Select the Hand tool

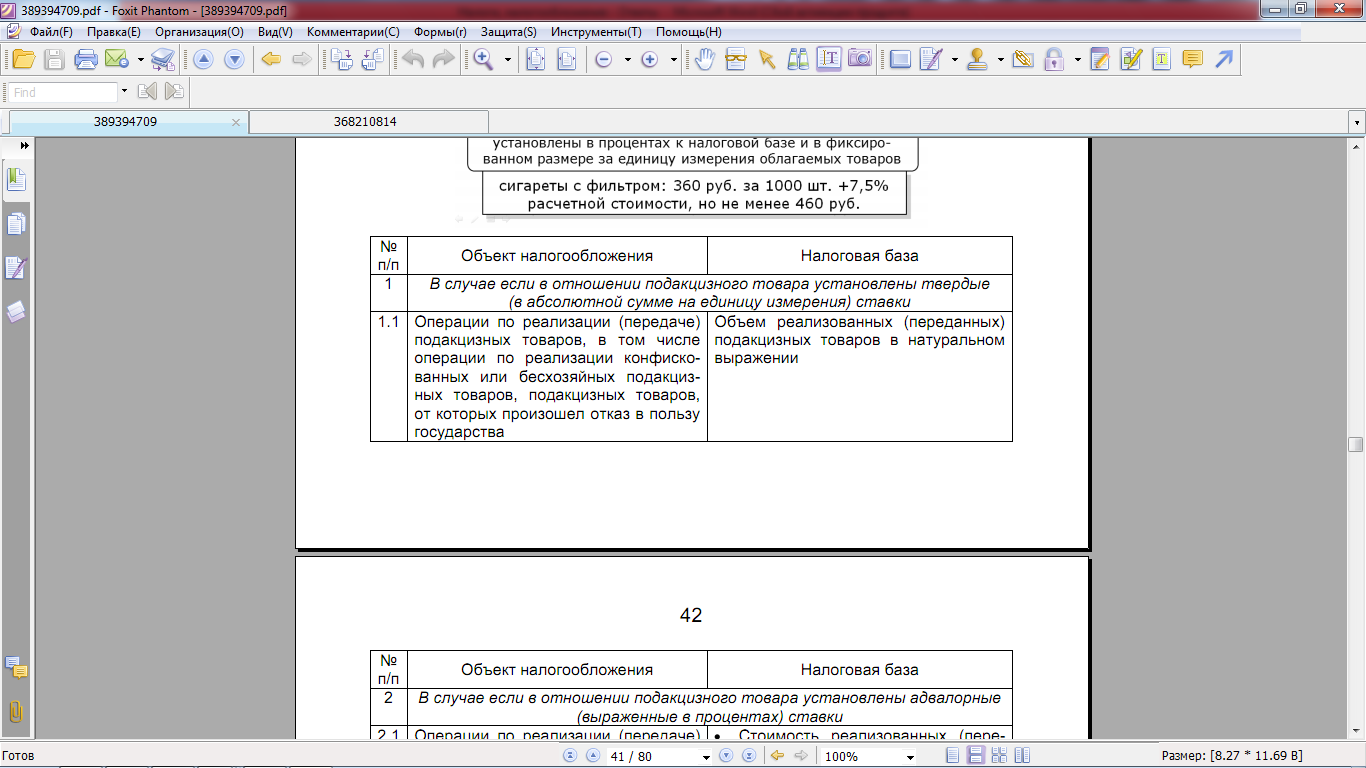[705, 59]
